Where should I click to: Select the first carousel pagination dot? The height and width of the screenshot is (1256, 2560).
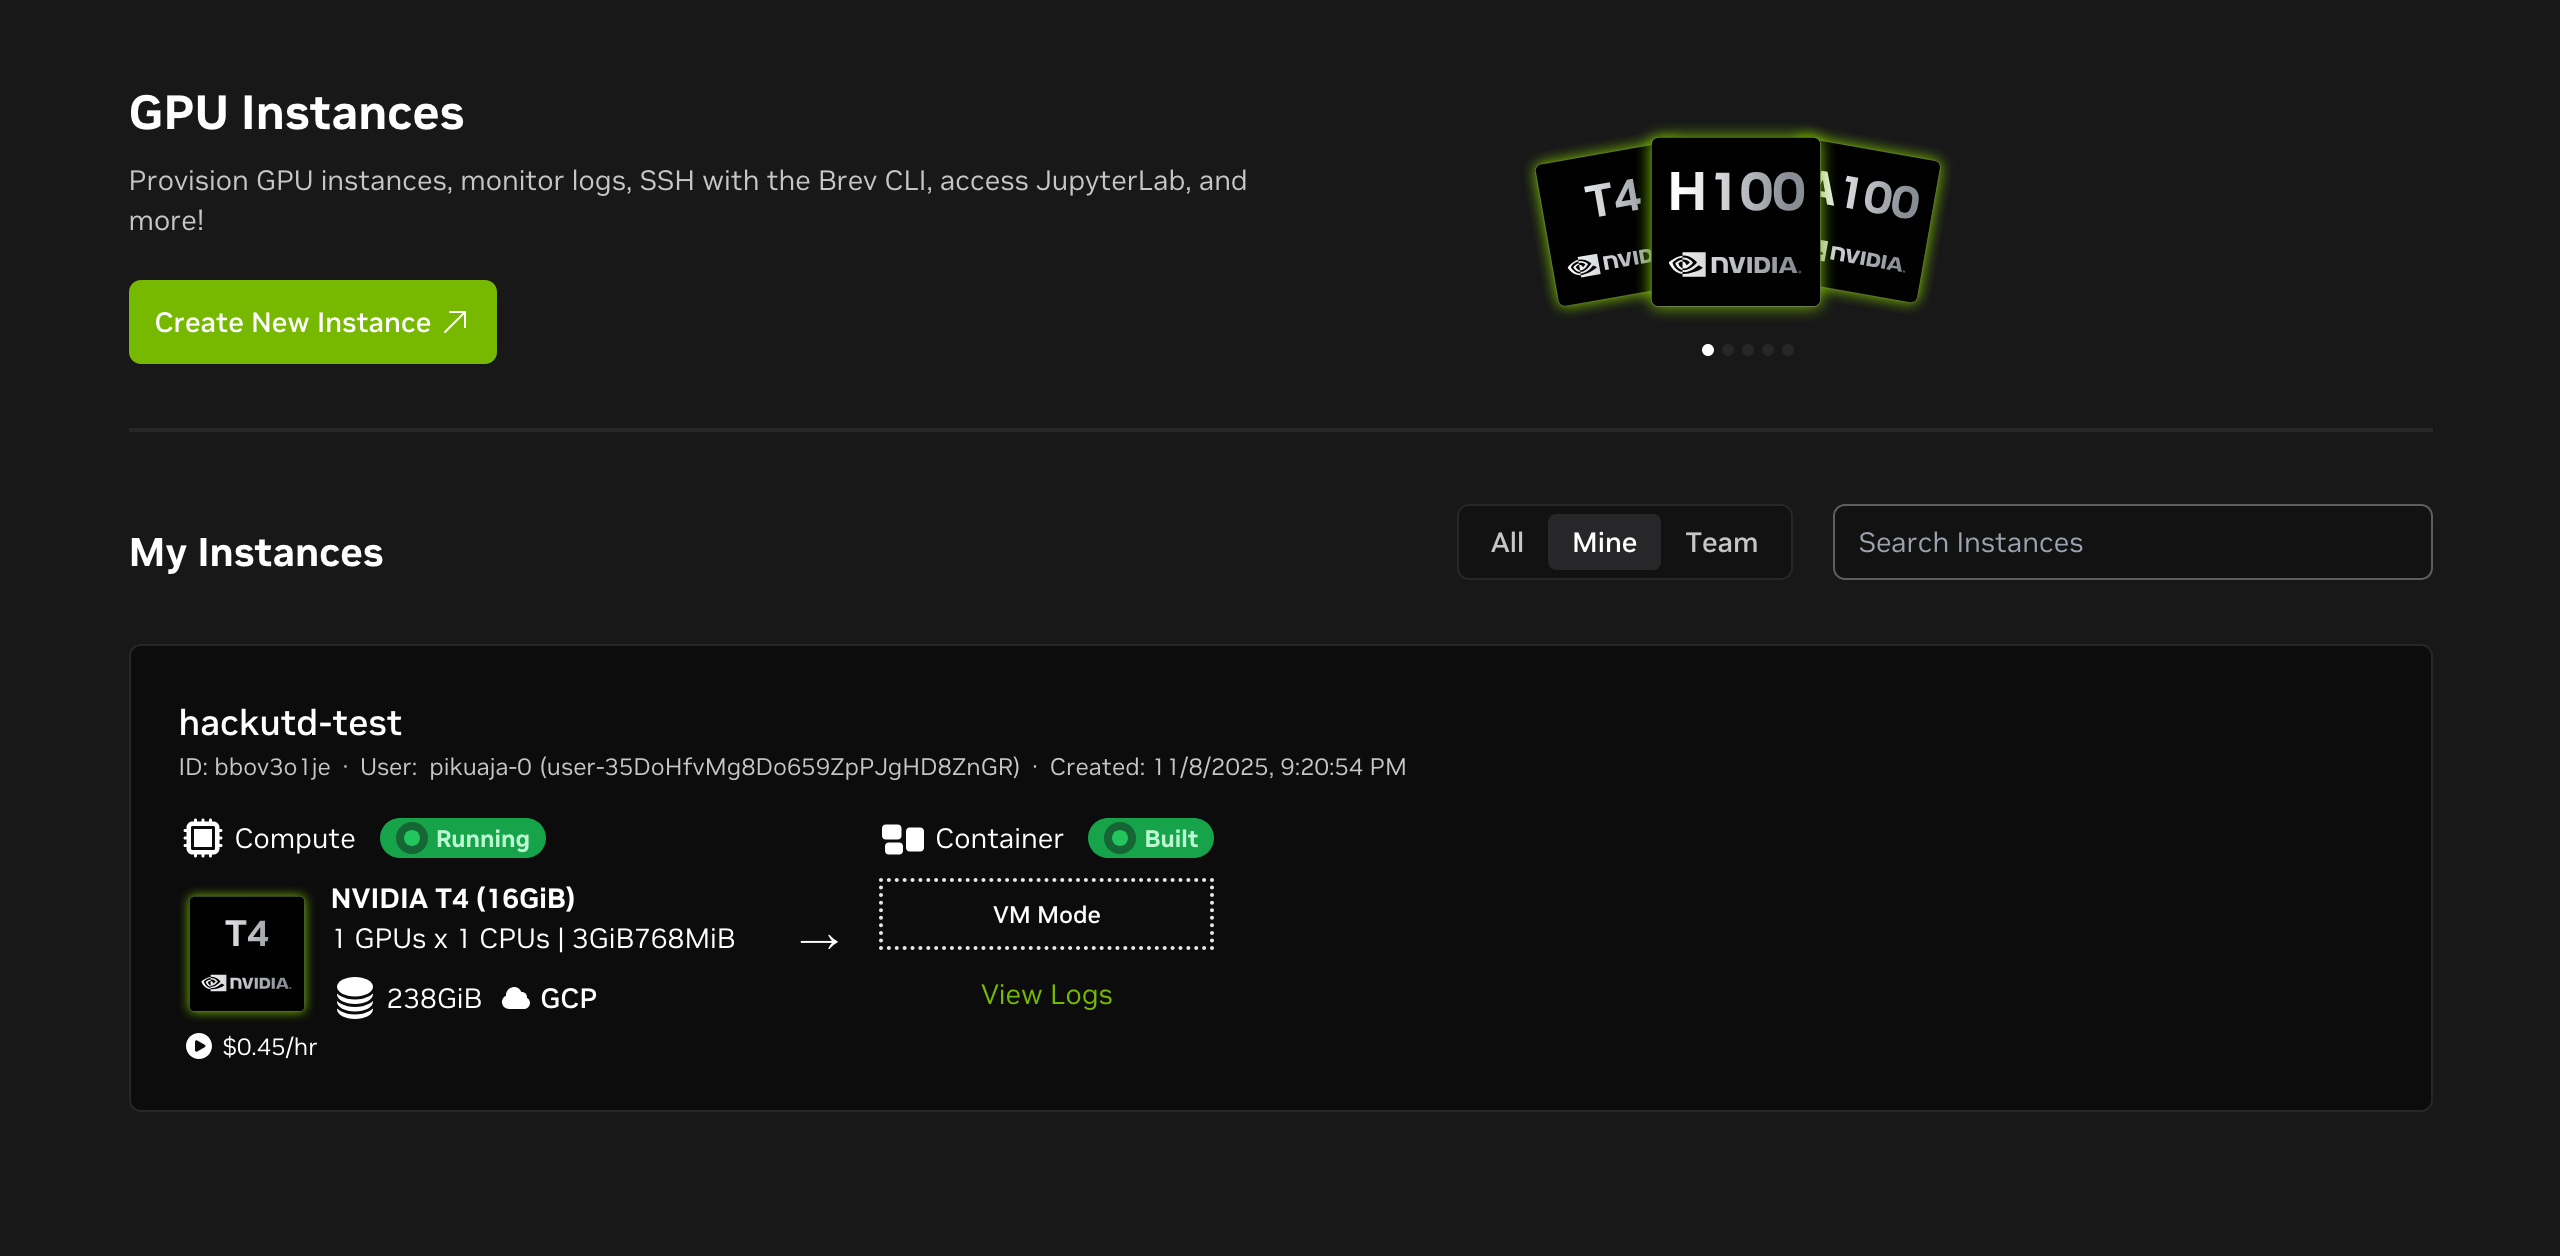(x=1708, y=350)
